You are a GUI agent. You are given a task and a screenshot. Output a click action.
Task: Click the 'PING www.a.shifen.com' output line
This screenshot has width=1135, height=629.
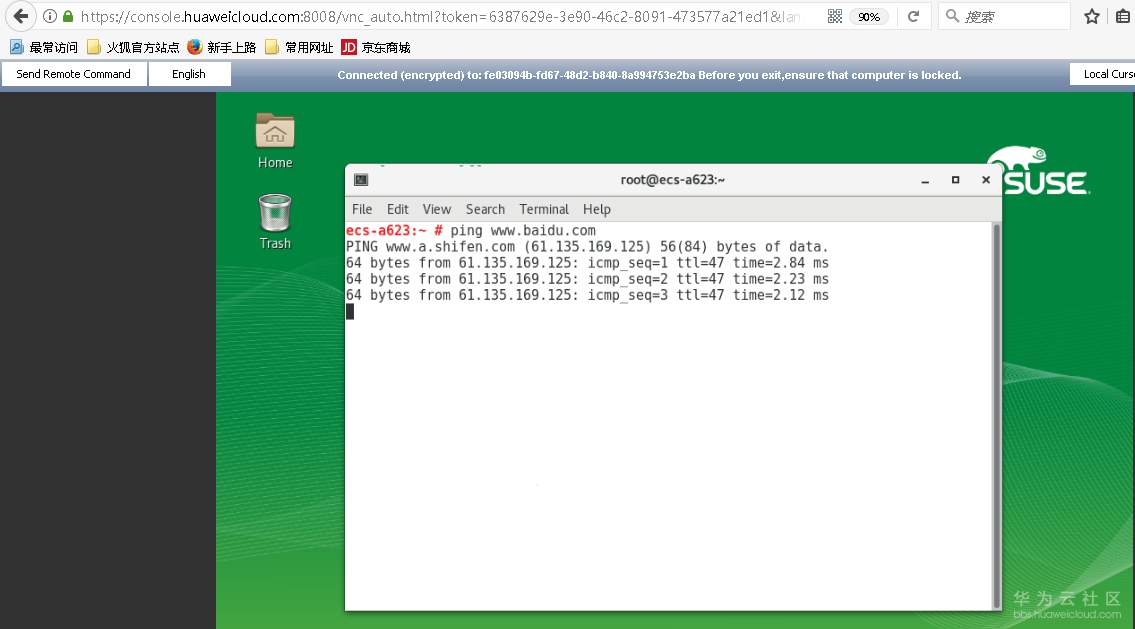point(587,247)
